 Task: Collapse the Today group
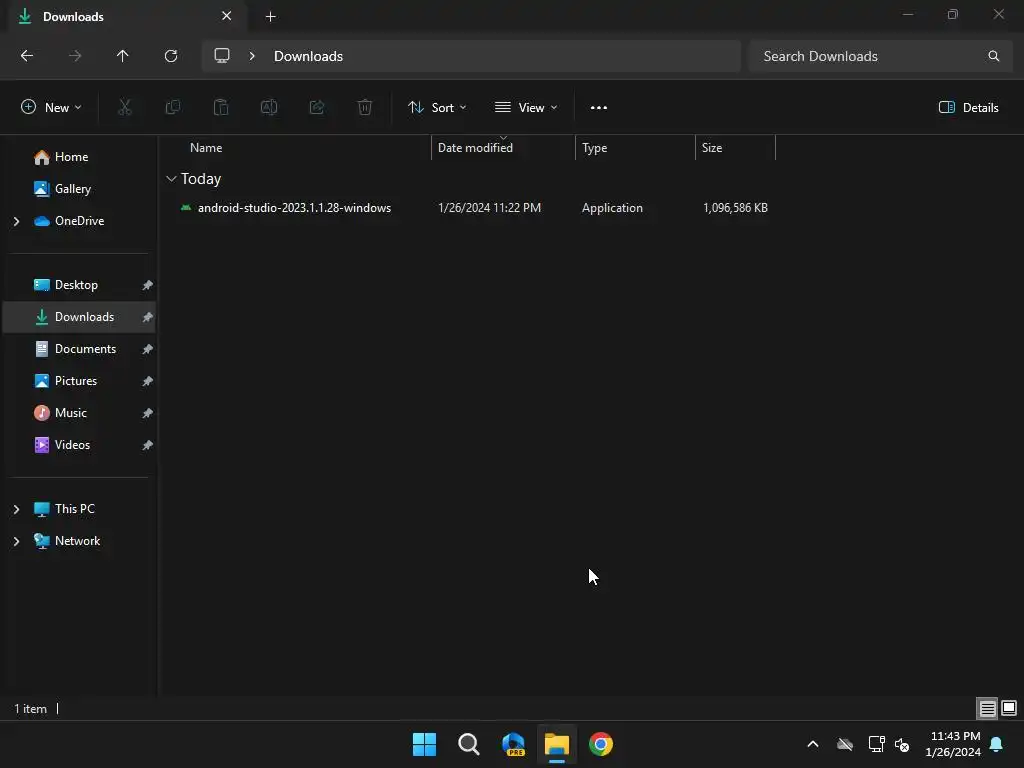[x=171, y=178]
